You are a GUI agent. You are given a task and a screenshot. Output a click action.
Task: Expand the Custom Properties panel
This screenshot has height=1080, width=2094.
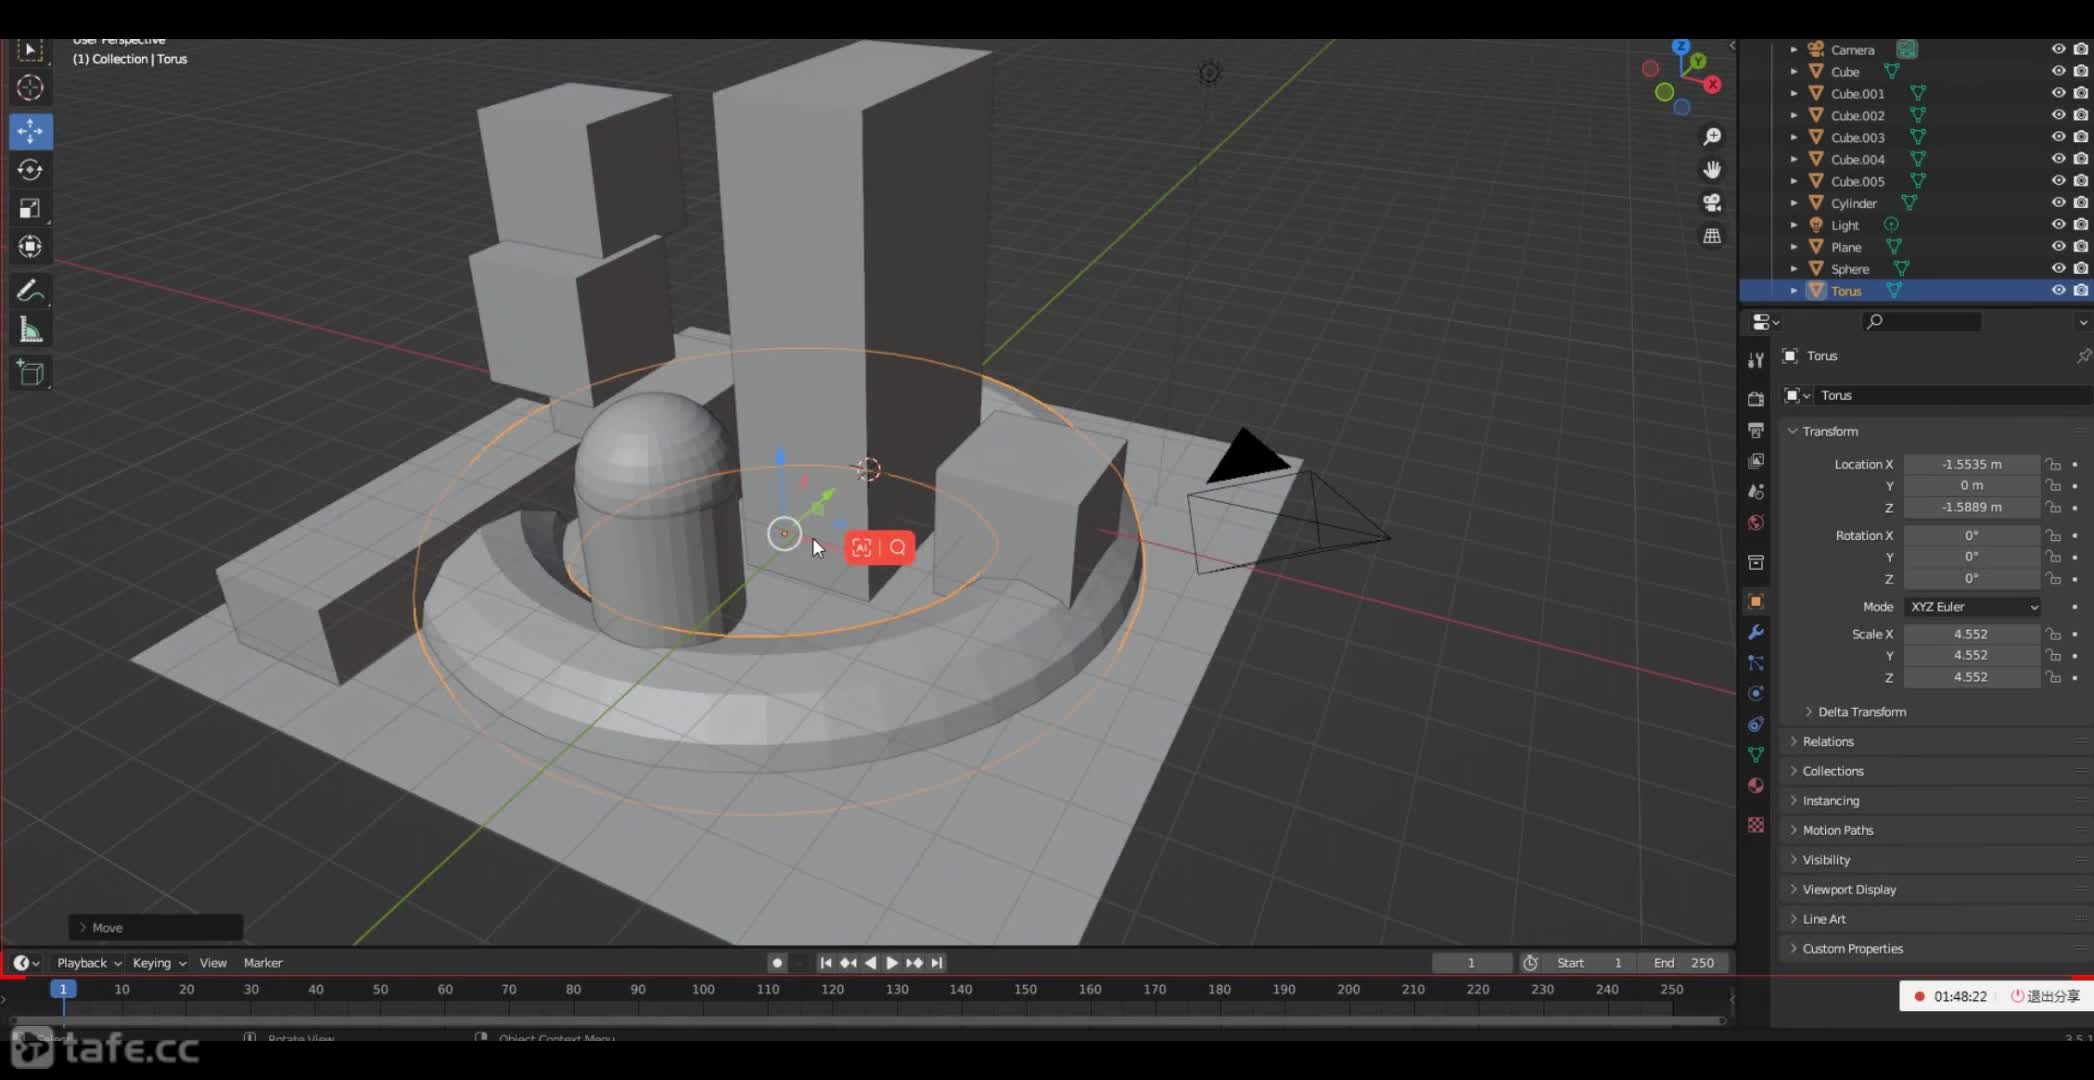[x=1852, y=948]
